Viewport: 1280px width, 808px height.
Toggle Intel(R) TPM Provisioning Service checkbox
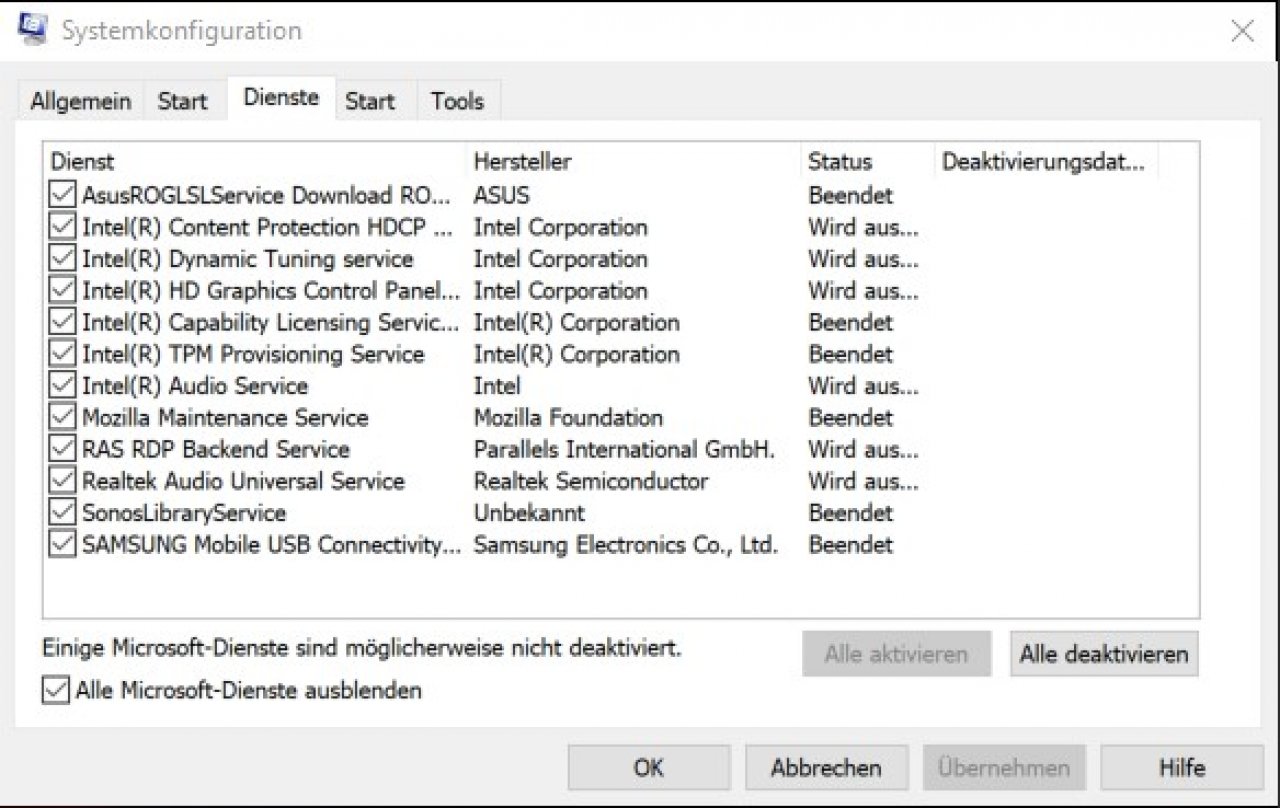click(62, 354)
